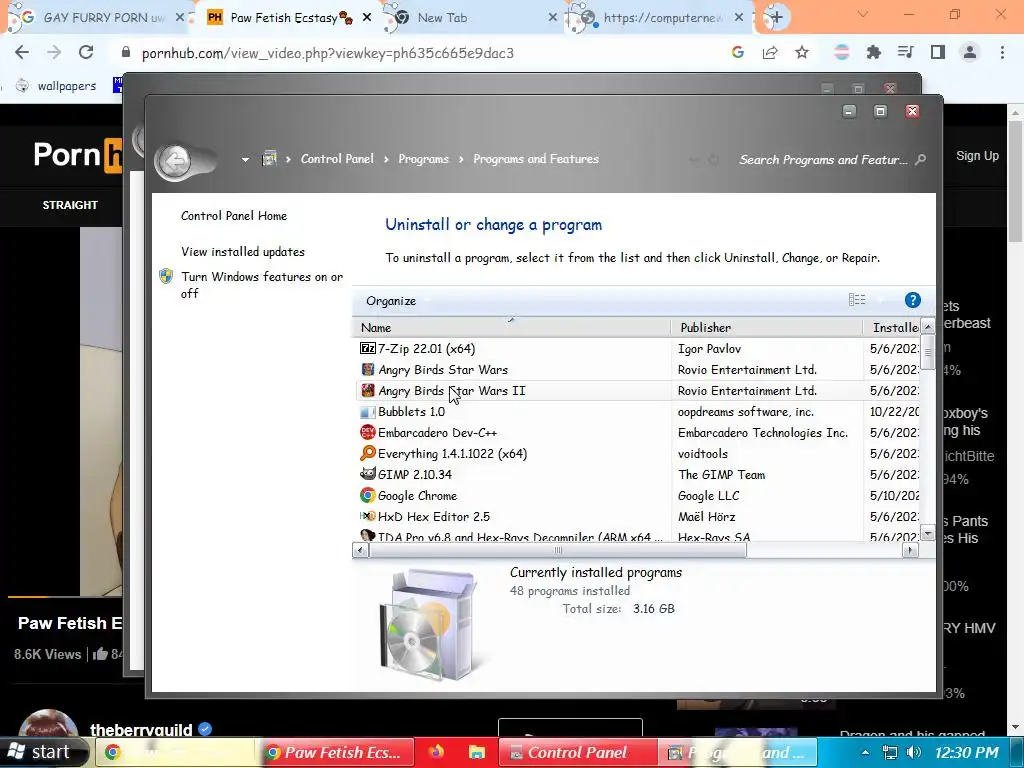Open the Chrome profile avatar icon

coord(970,52)
